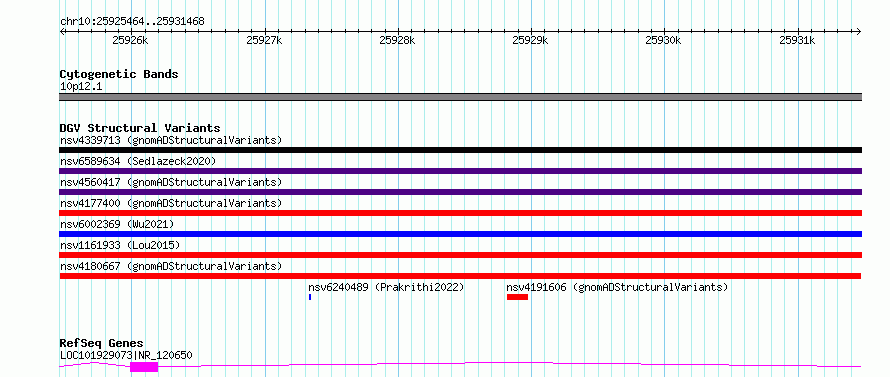
Task: Click the short red nsv4191606 variant bar
Action: tap(518, 297)
